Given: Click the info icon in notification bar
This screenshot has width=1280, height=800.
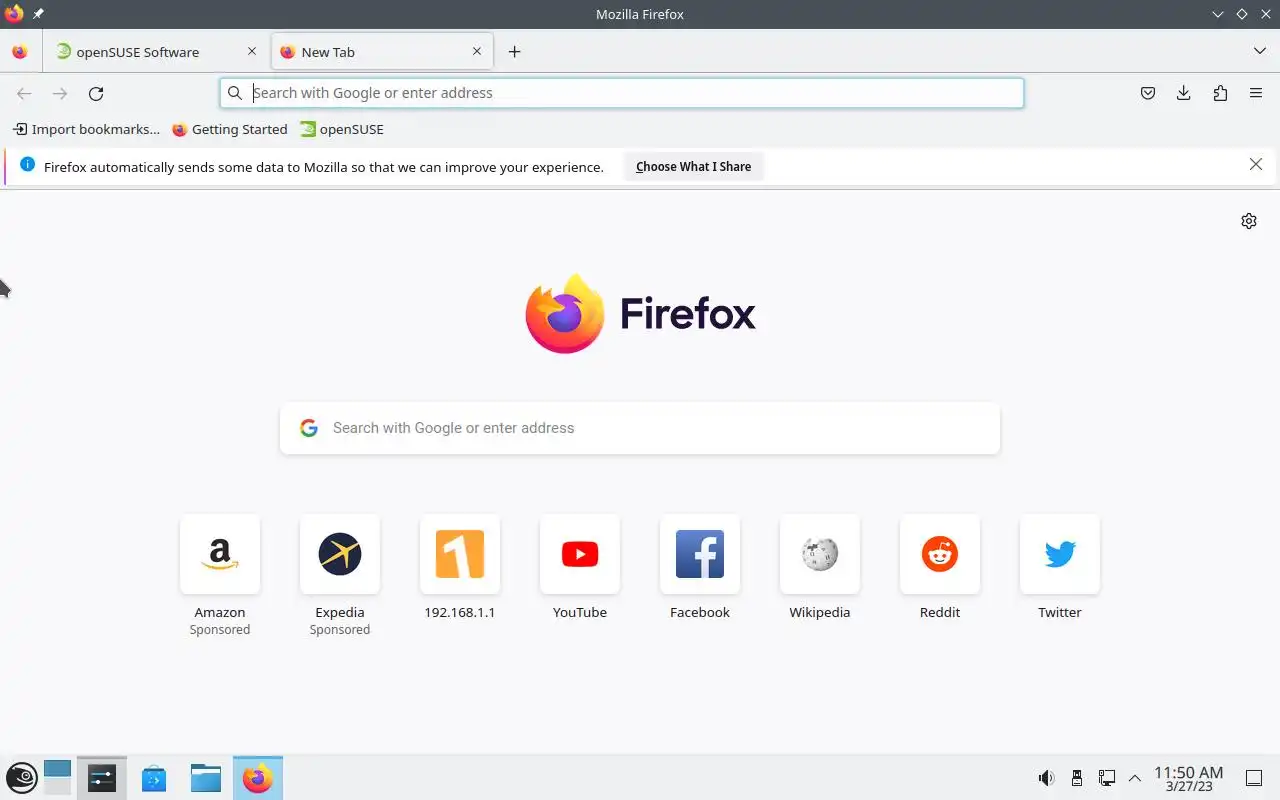Looking at the screenshot, I should 27,165.
